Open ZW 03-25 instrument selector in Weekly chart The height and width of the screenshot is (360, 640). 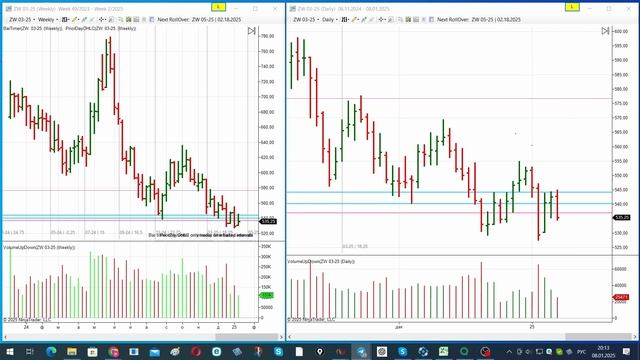click(x=22, y=19)
